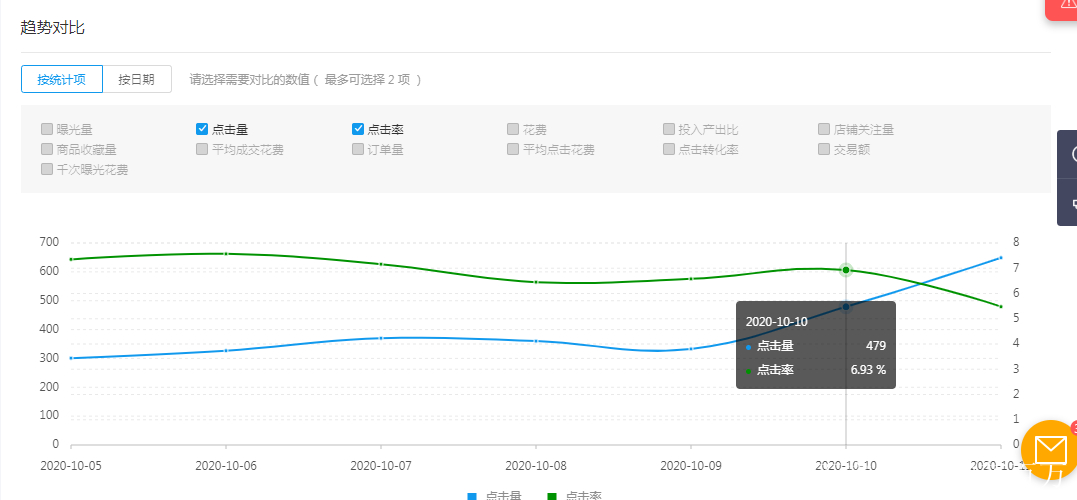This screenshot has height=500, width=1077.
Task: Click the 2020-10-07 axis label
Action: click(381, 465)
